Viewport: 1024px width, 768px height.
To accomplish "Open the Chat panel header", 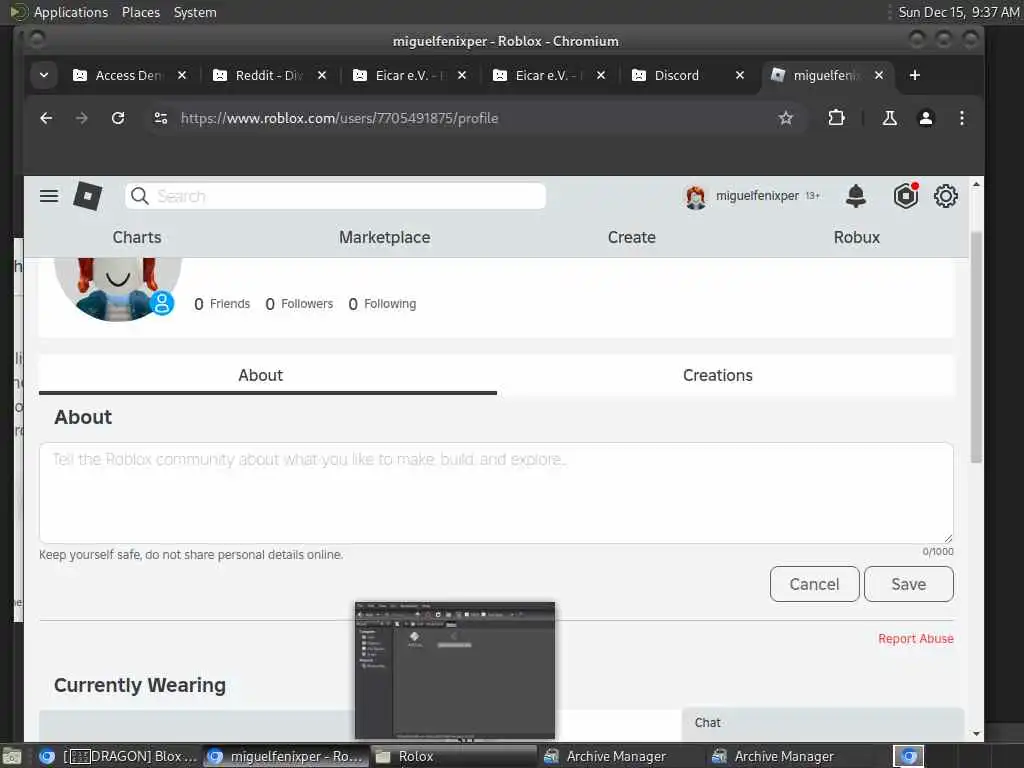I will coord(823,723).
